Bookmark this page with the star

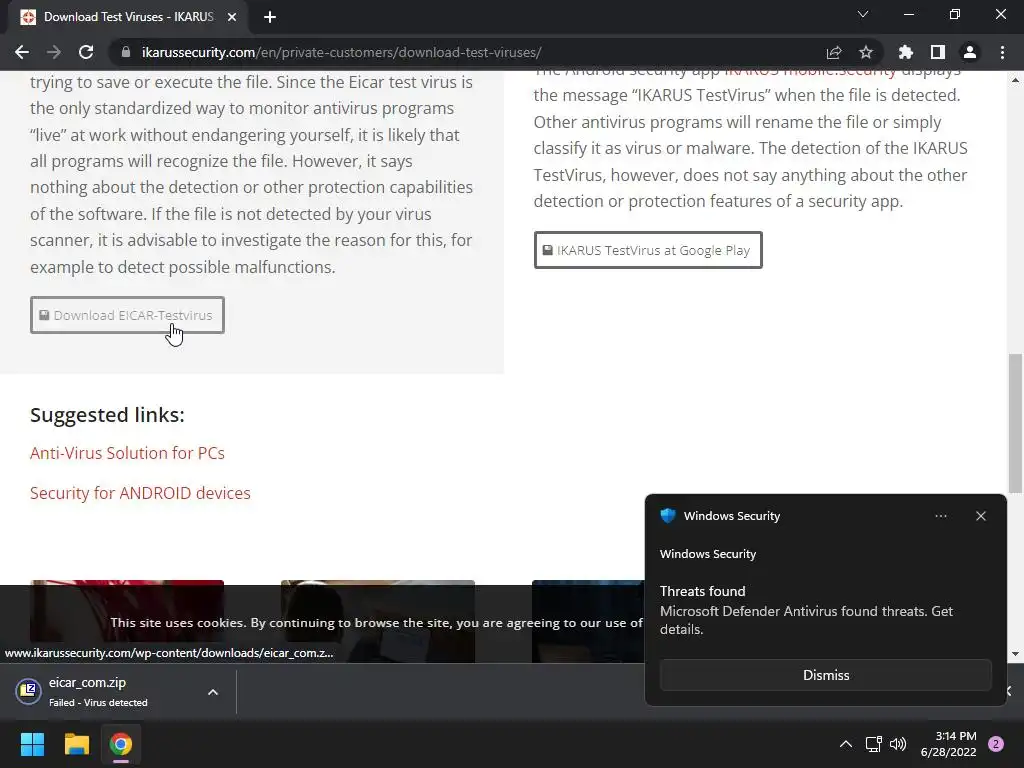866,52
